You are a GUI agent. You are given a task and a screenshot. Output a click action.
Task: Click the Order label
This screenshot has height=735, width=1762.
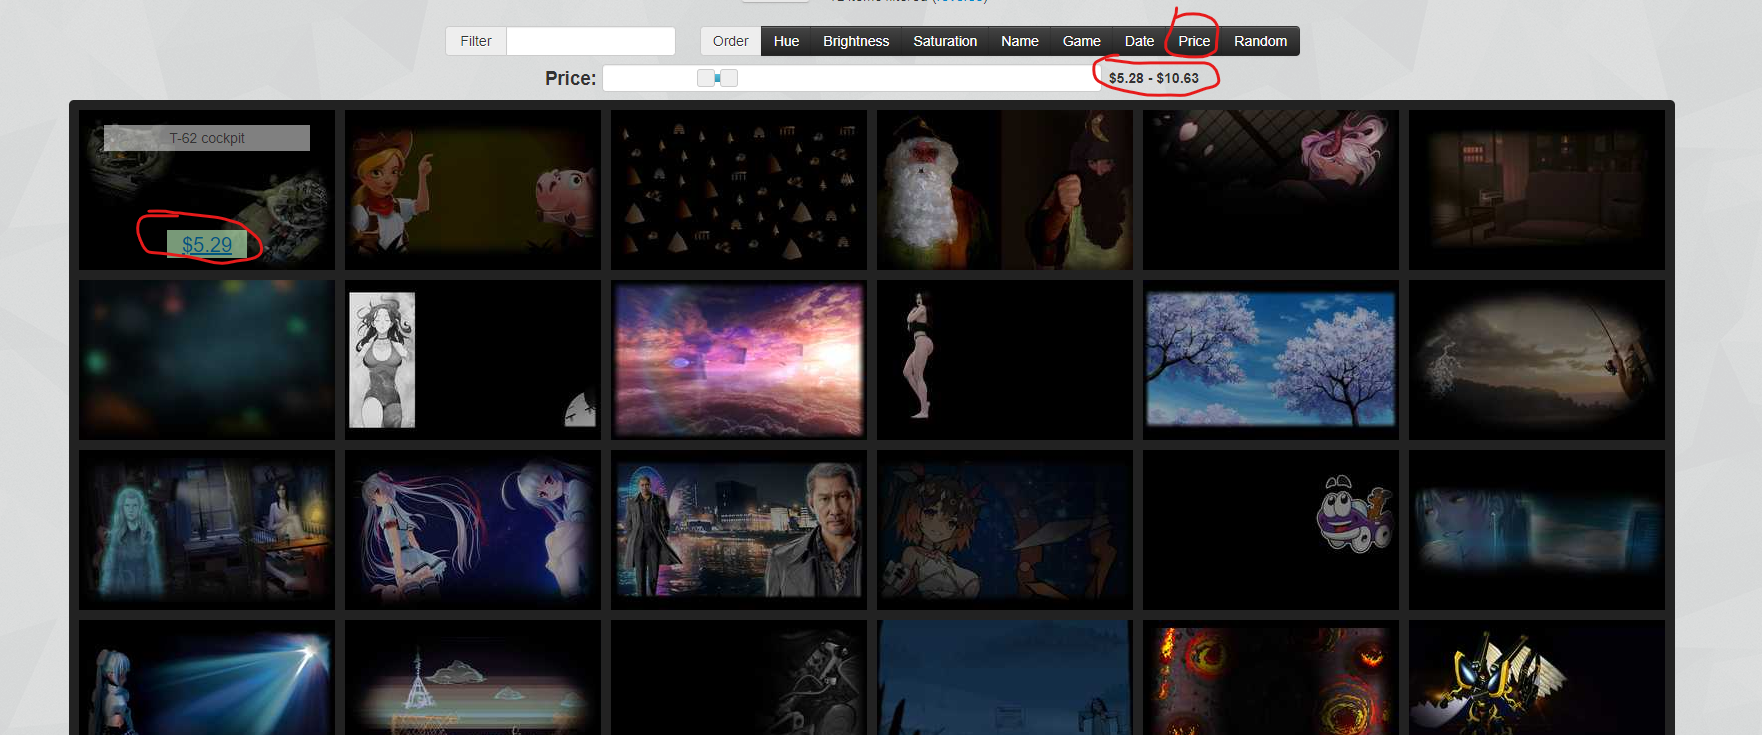[731, 41]
